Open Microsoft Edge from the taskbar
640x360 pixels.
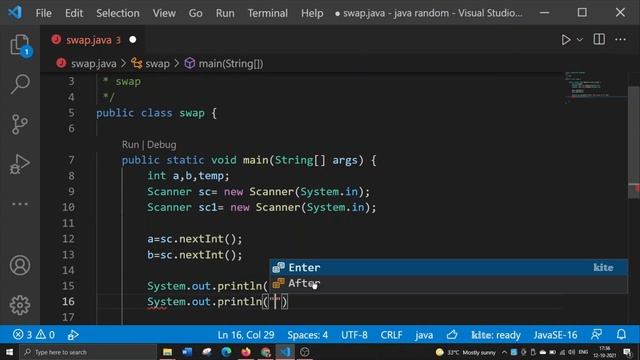click(226, 352)
